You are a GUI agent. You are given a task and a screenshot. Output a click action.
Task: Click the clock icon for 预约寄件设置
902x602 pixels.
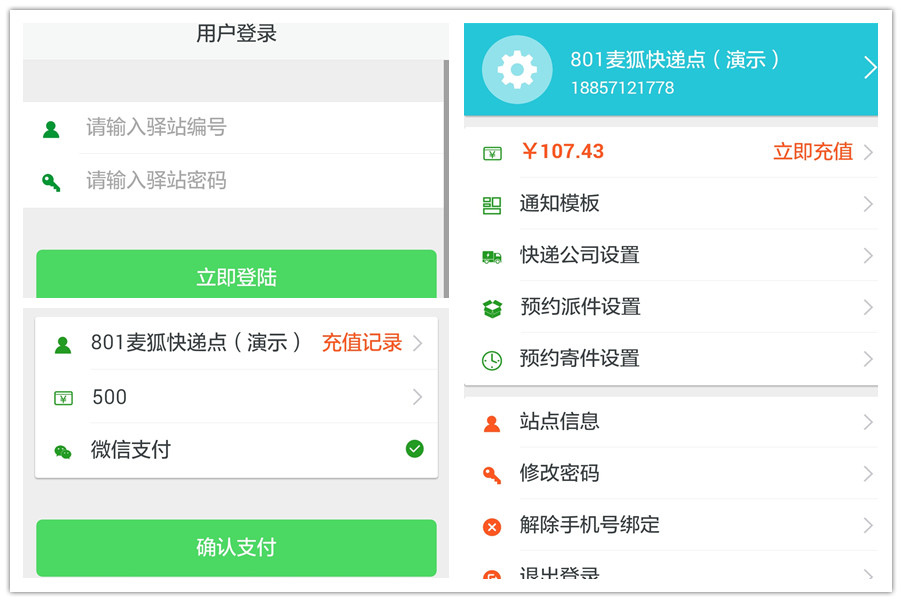(x=492, y=360)
